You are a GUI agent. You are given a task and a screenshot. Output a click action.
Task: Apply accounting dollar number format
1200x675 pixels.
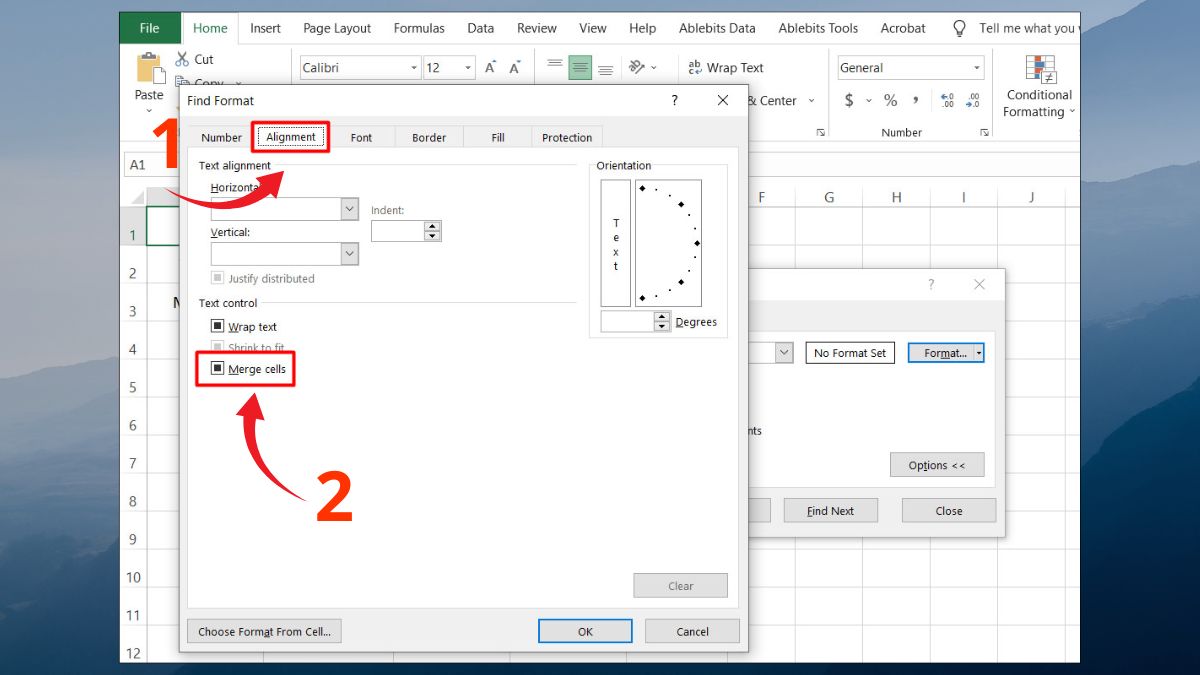(849, 100)
